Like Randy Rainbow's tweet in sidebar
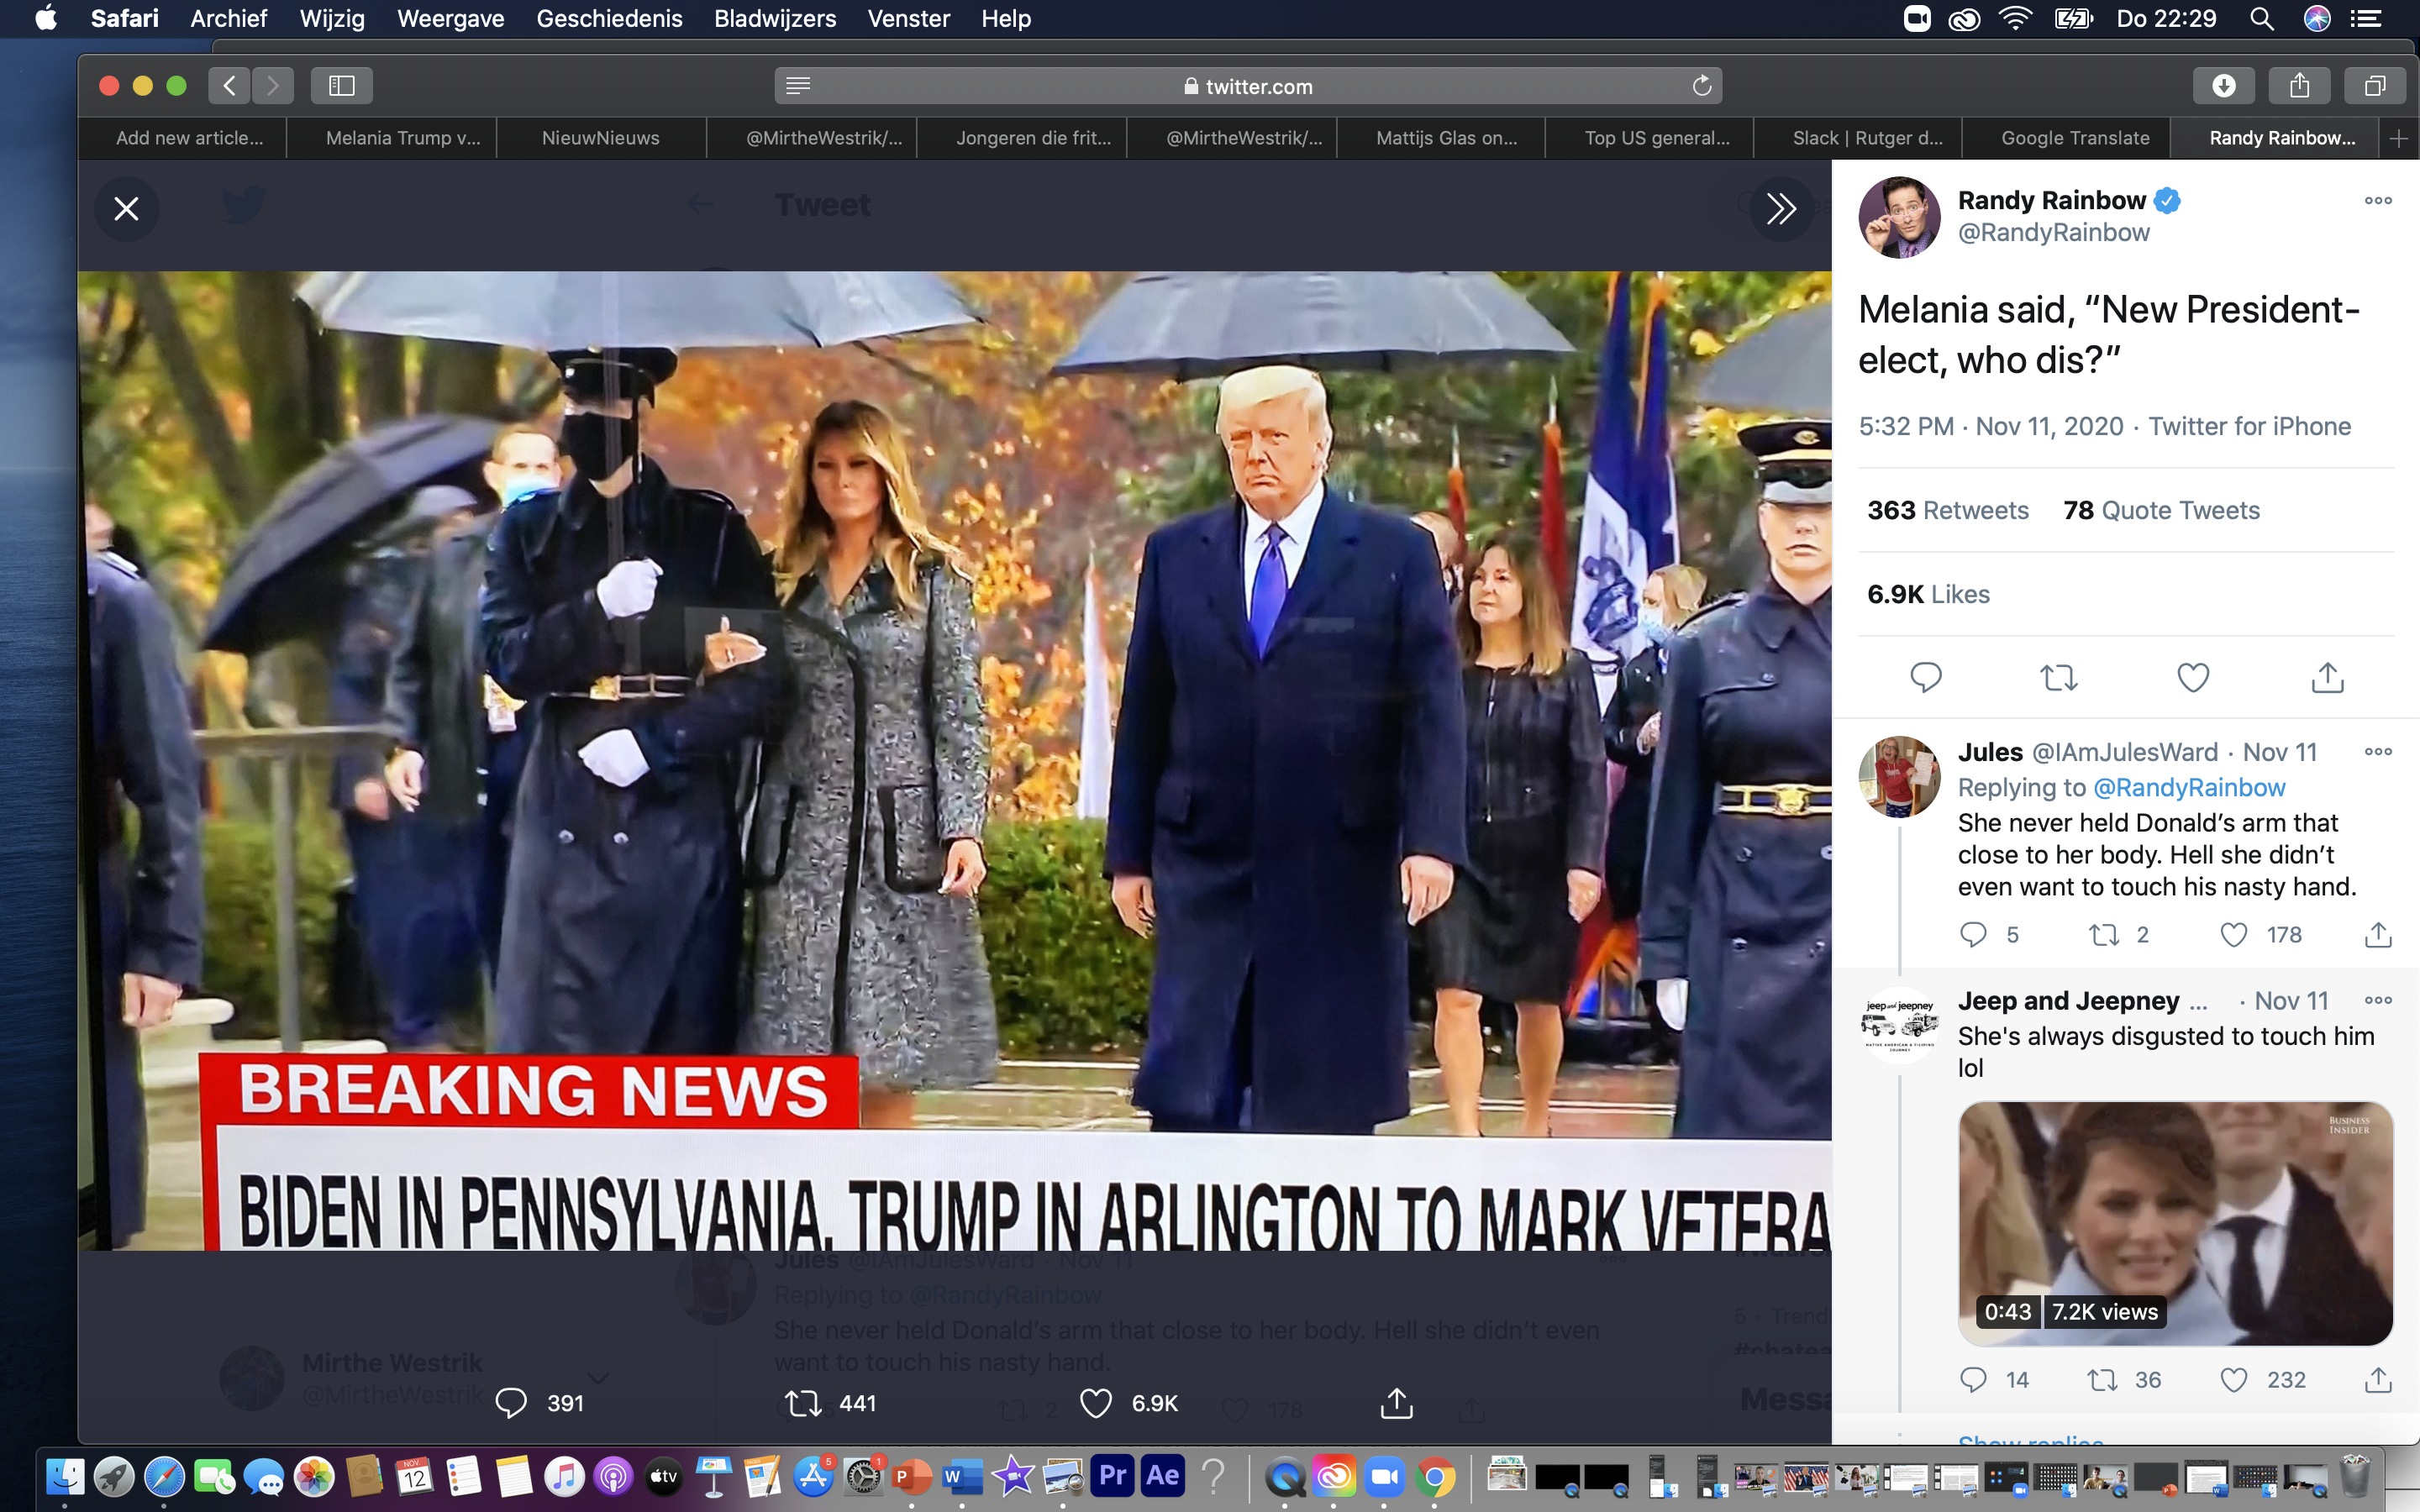2420x1512 pixels. [2193, 678]
